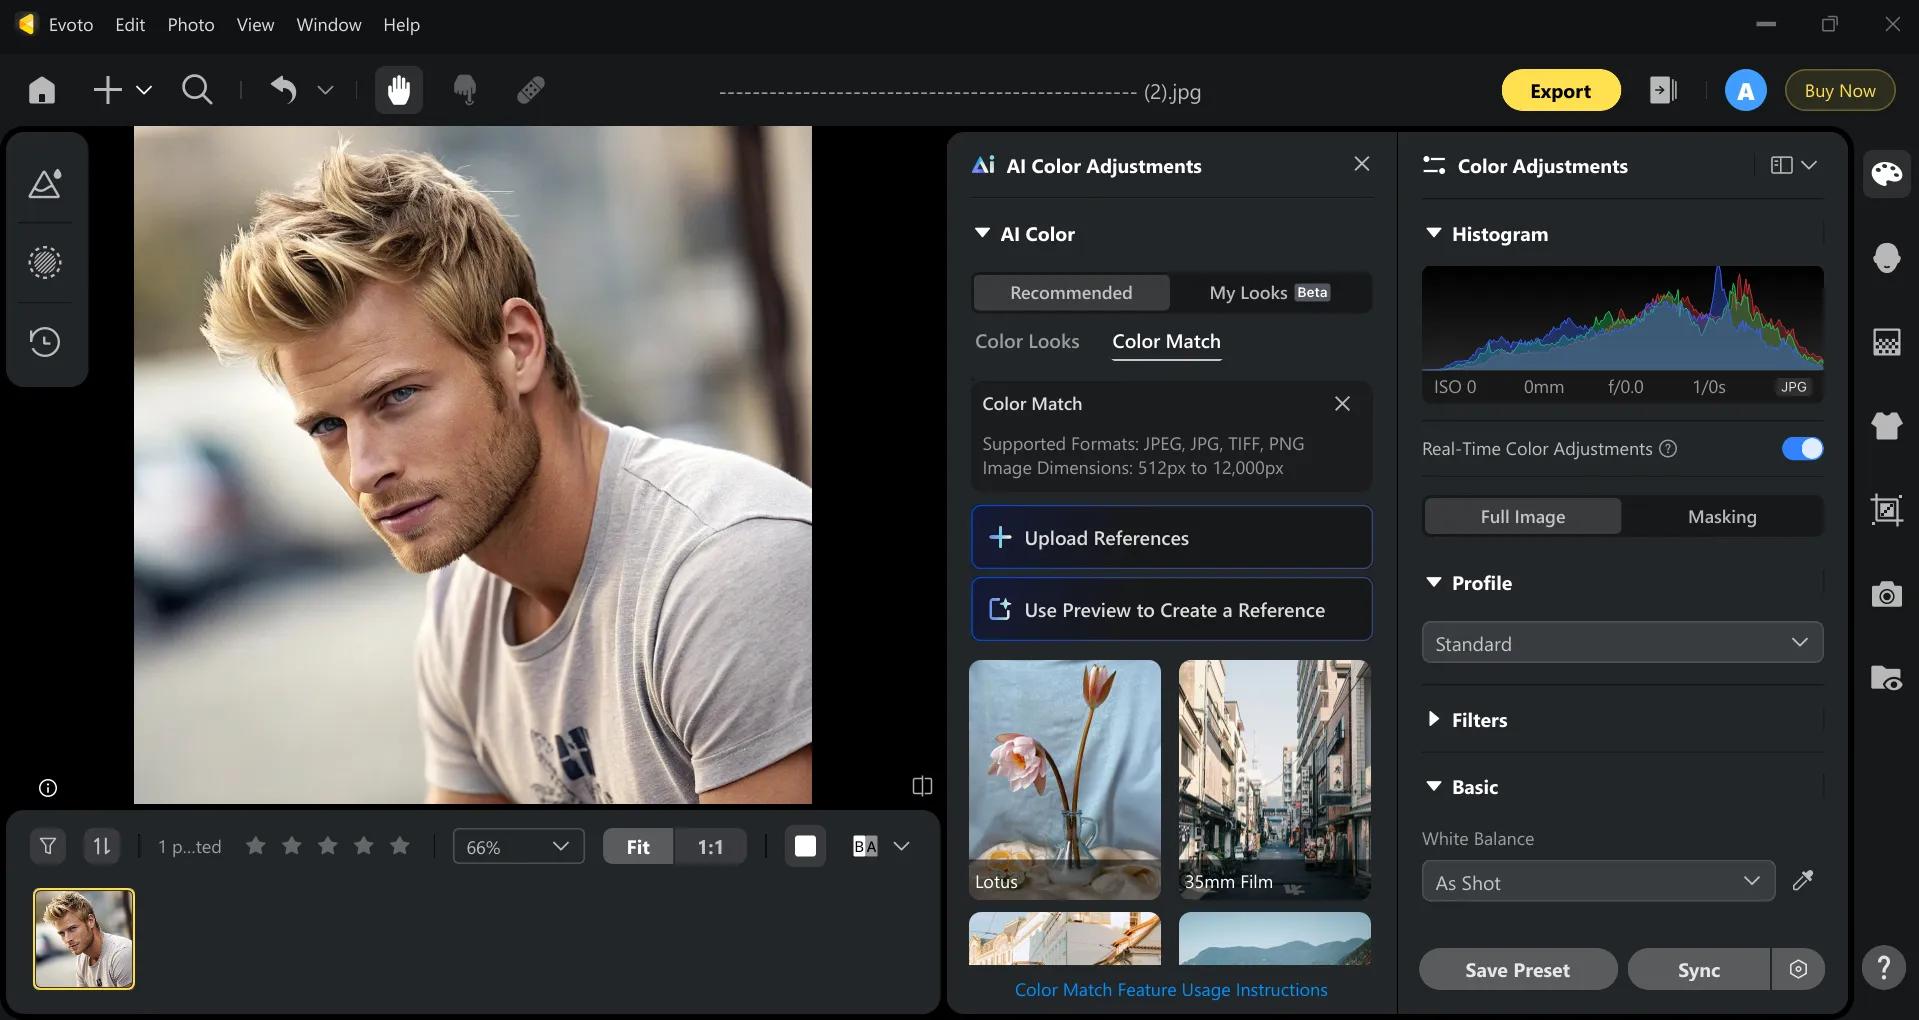Toggle Real-Time Color Adjustments switch
Viewport: 1919px width, 1020px height.
(x=1802, y=449)
